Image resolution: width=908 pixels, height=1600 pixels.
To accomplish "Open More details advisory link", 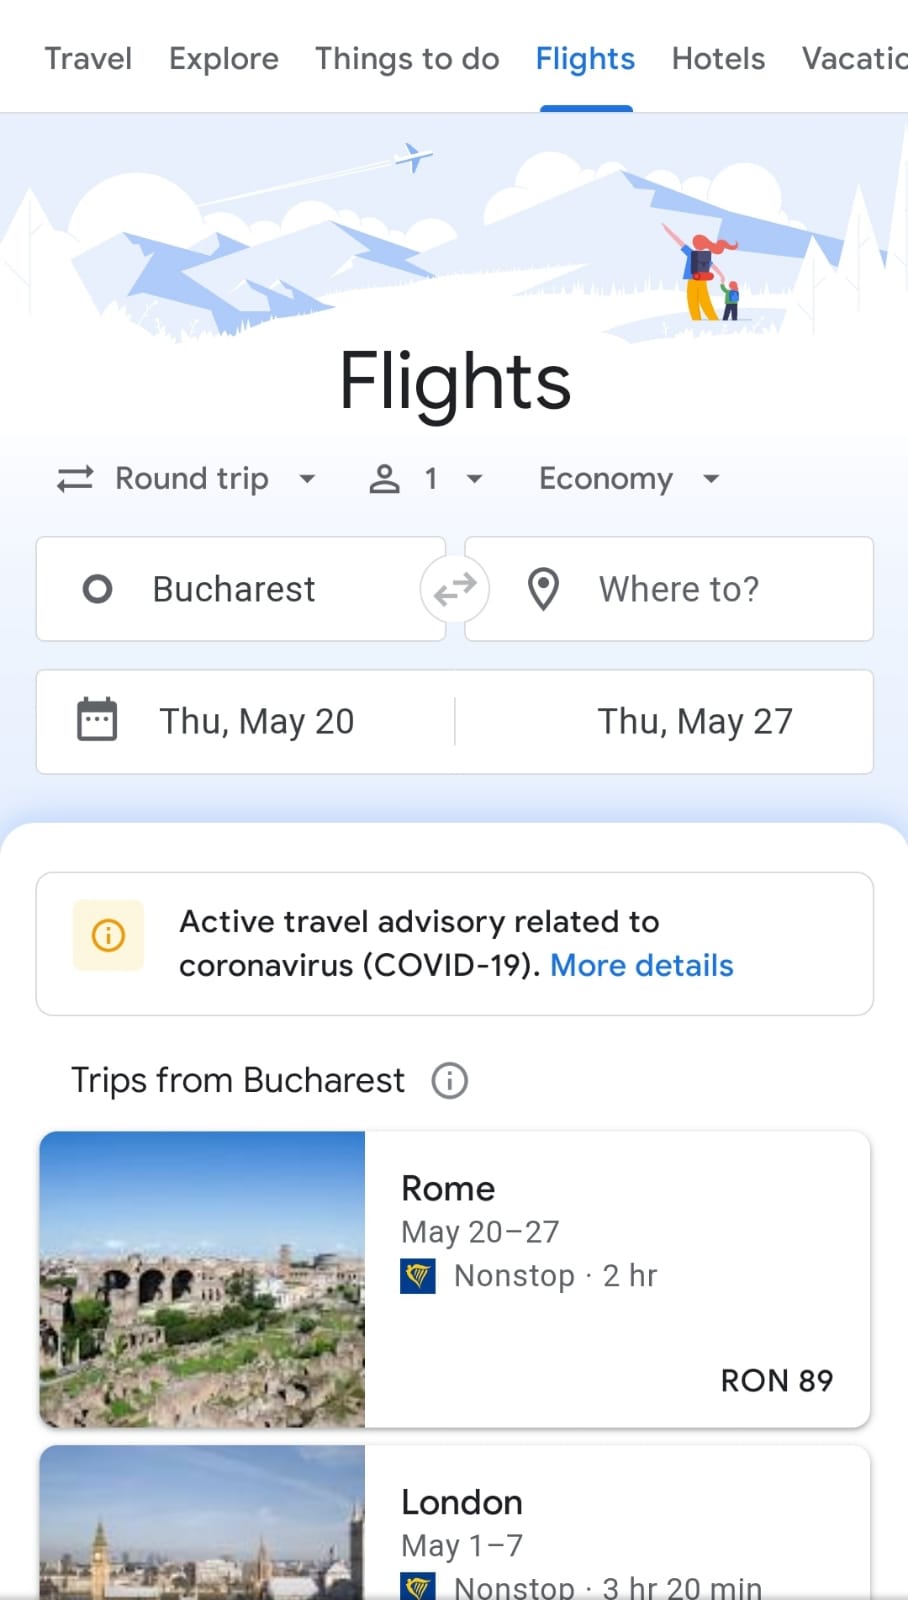I will click(x=642, y=966).
